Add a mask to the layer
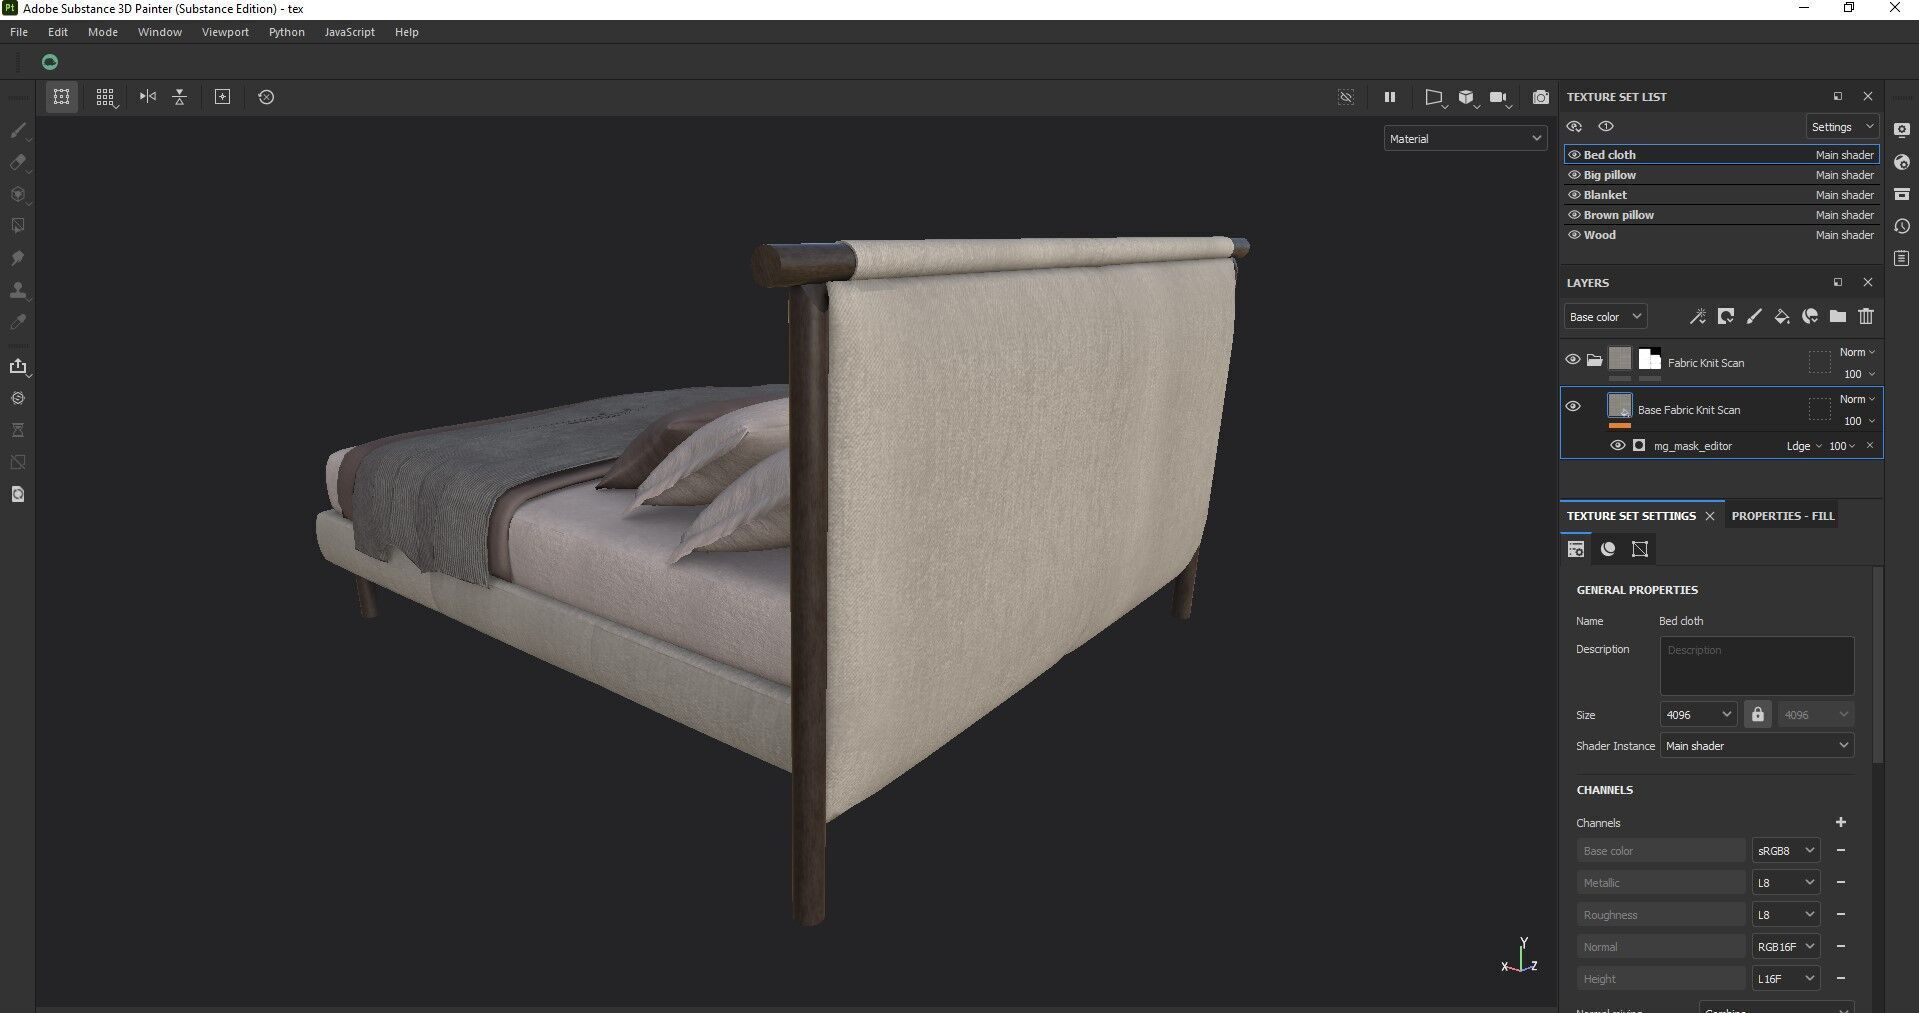This screenshot has width=1919, height=1013. [x=1726, y=317]
